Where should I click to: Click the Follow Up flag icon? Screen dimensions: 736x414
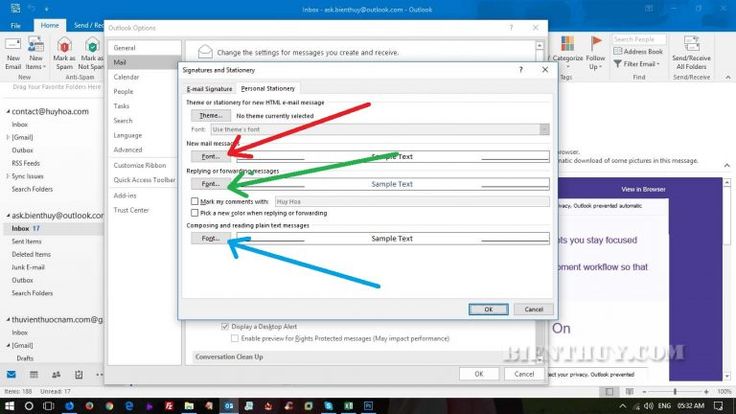point(596,44)
